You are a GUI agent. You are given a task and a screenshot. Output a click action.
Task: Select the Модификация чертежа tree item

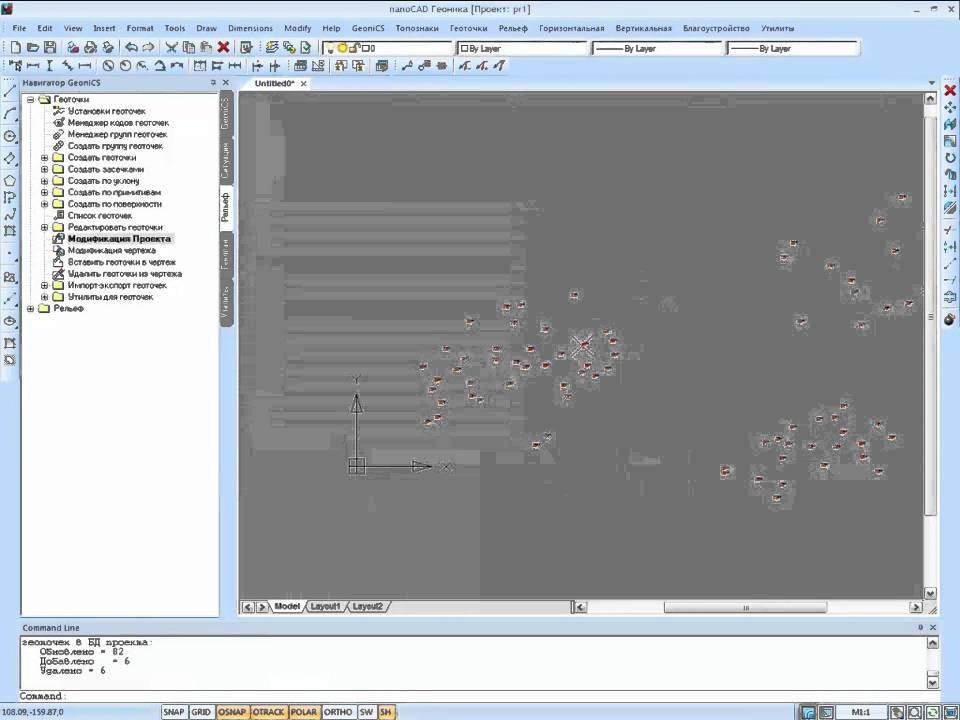point(111,250)
